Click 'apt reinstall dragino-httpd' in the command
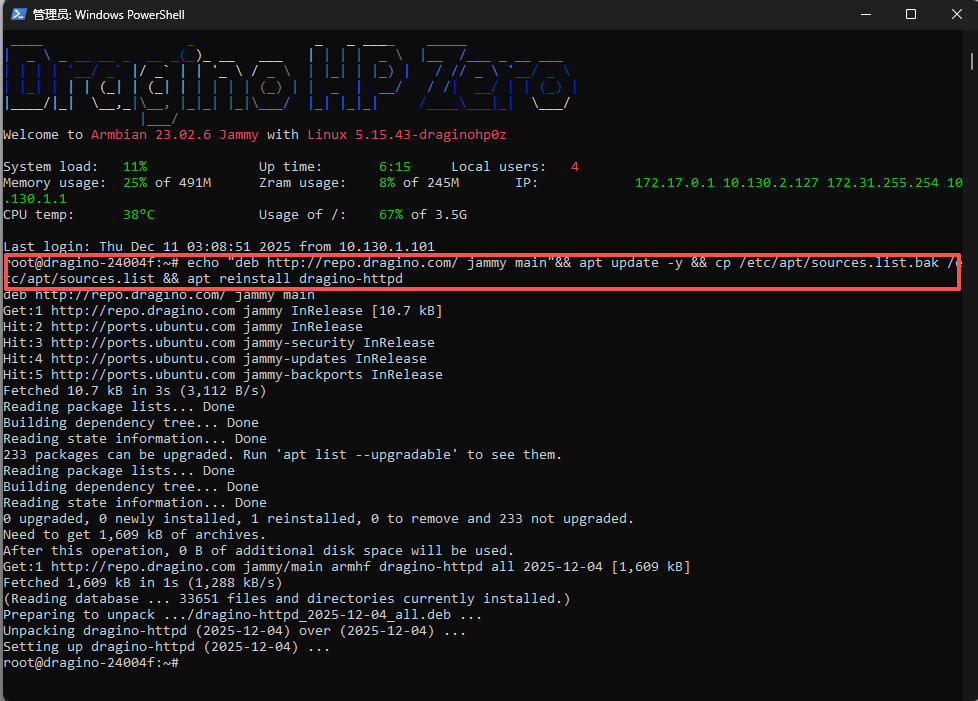The image size is (978, 701). coord(295,279)
